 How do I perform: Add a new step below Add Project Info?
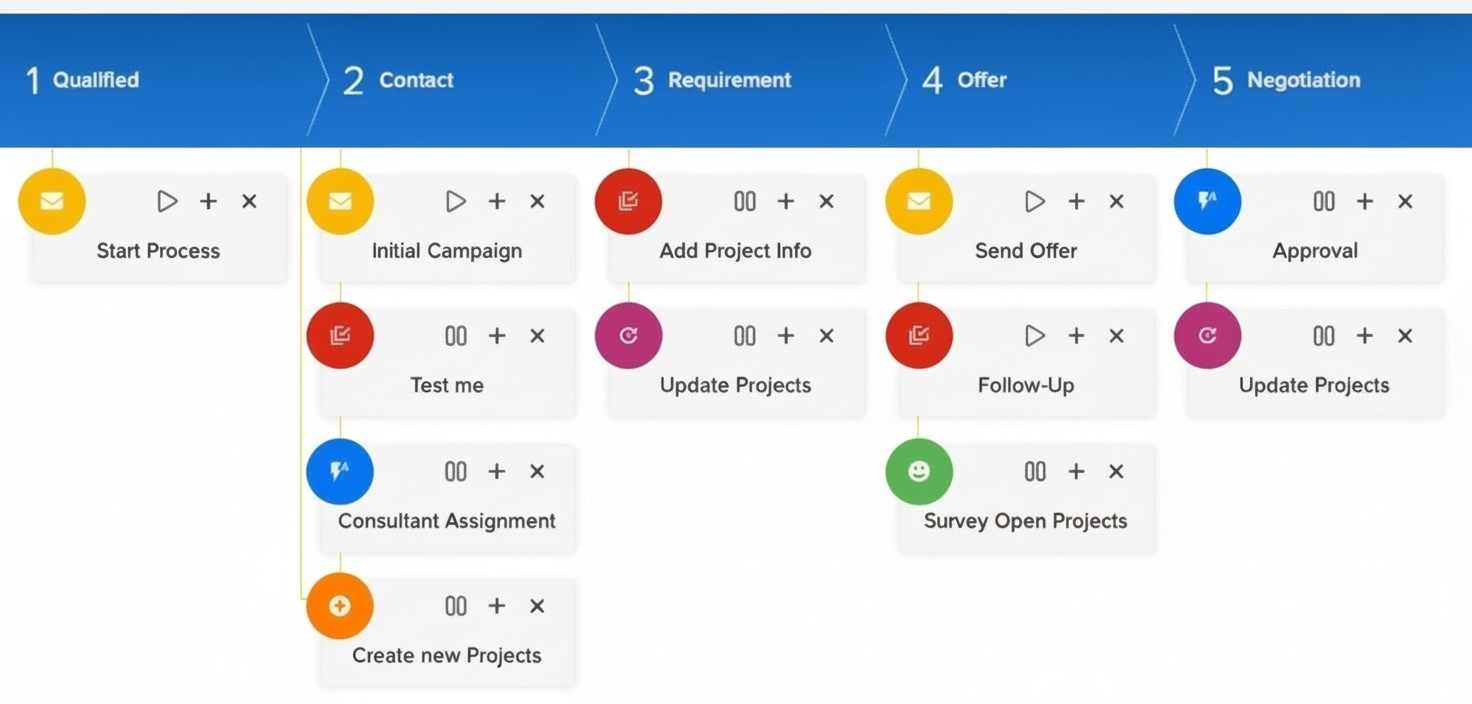786,201
